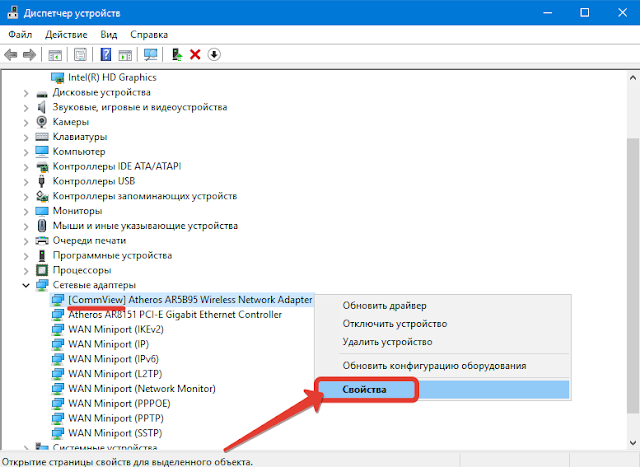Click the Контроллеры USB plug icon

(x=41, y=181)
